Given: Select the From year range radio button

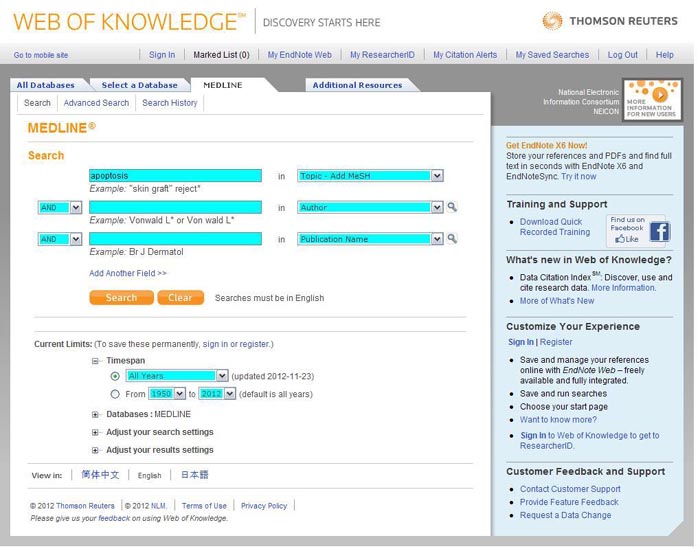Looking at the screenshot, I should (116, 394).
